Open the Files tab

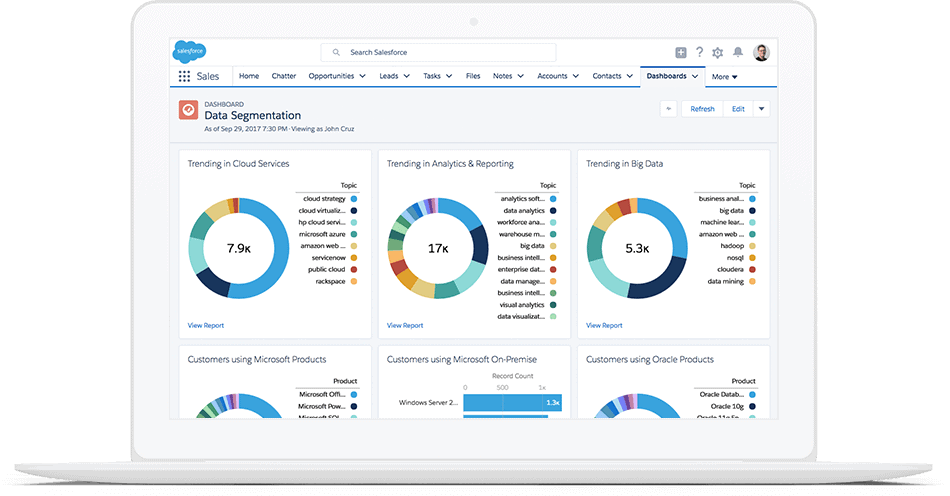473,76
